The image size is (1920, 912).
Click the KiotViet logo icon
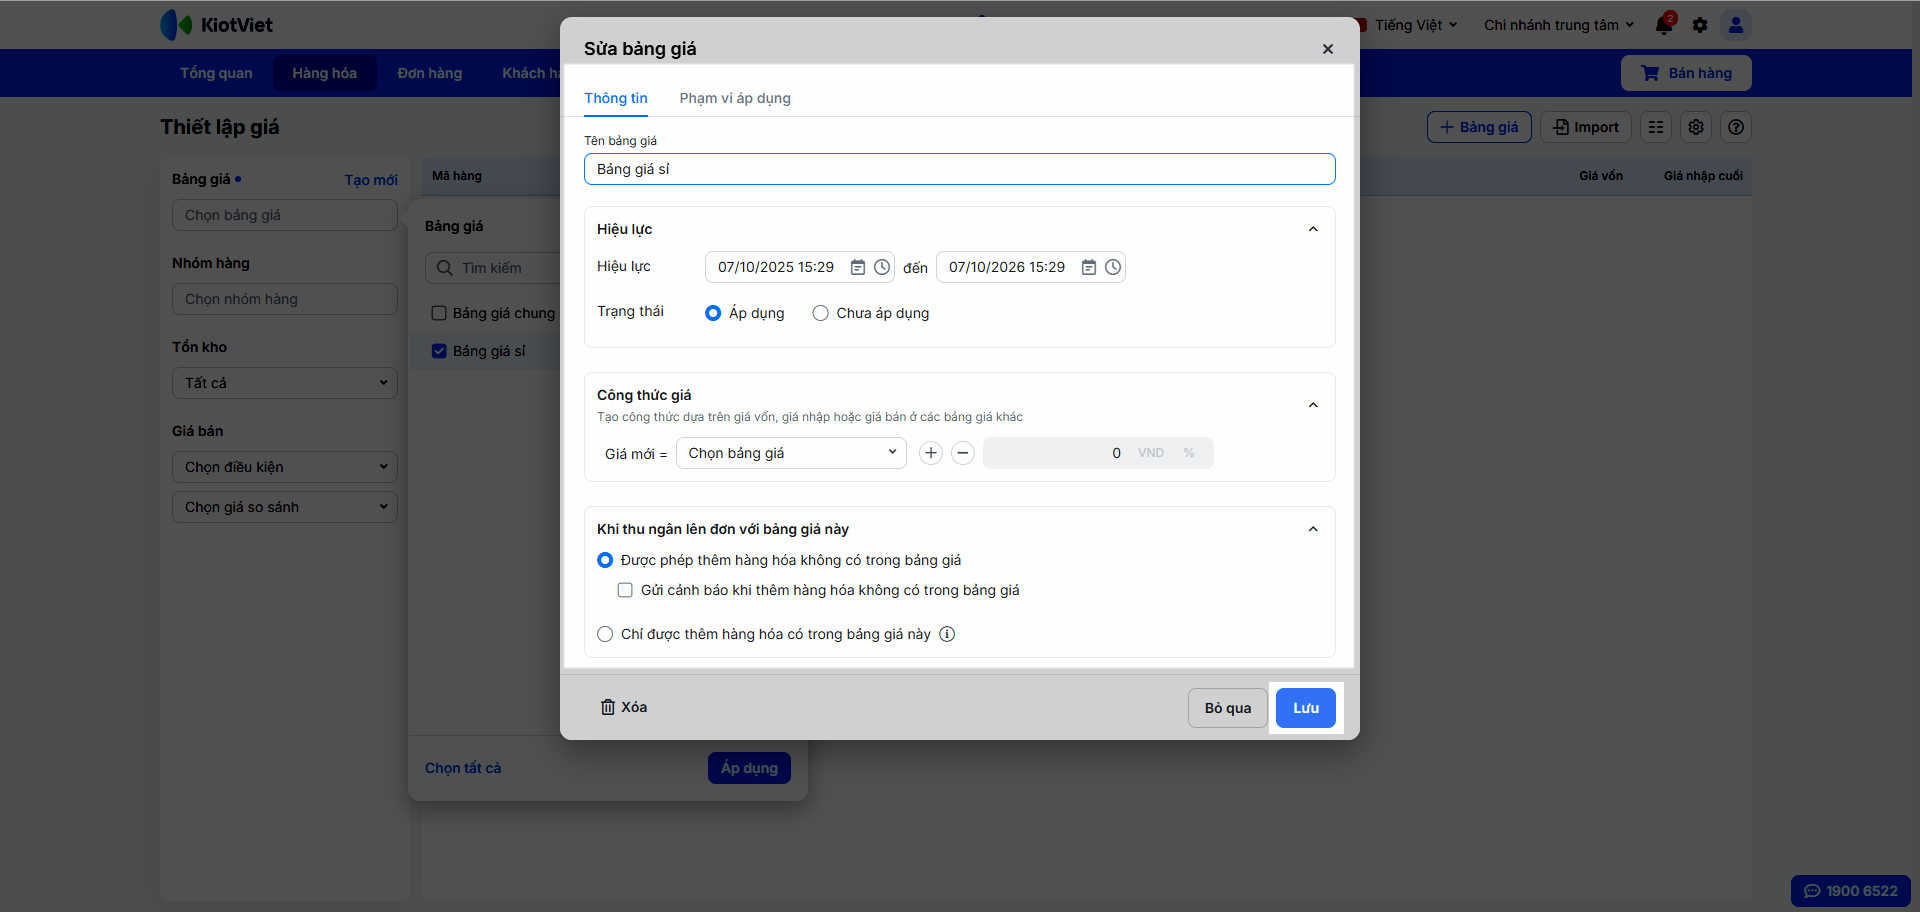click(x=176, y=25)
